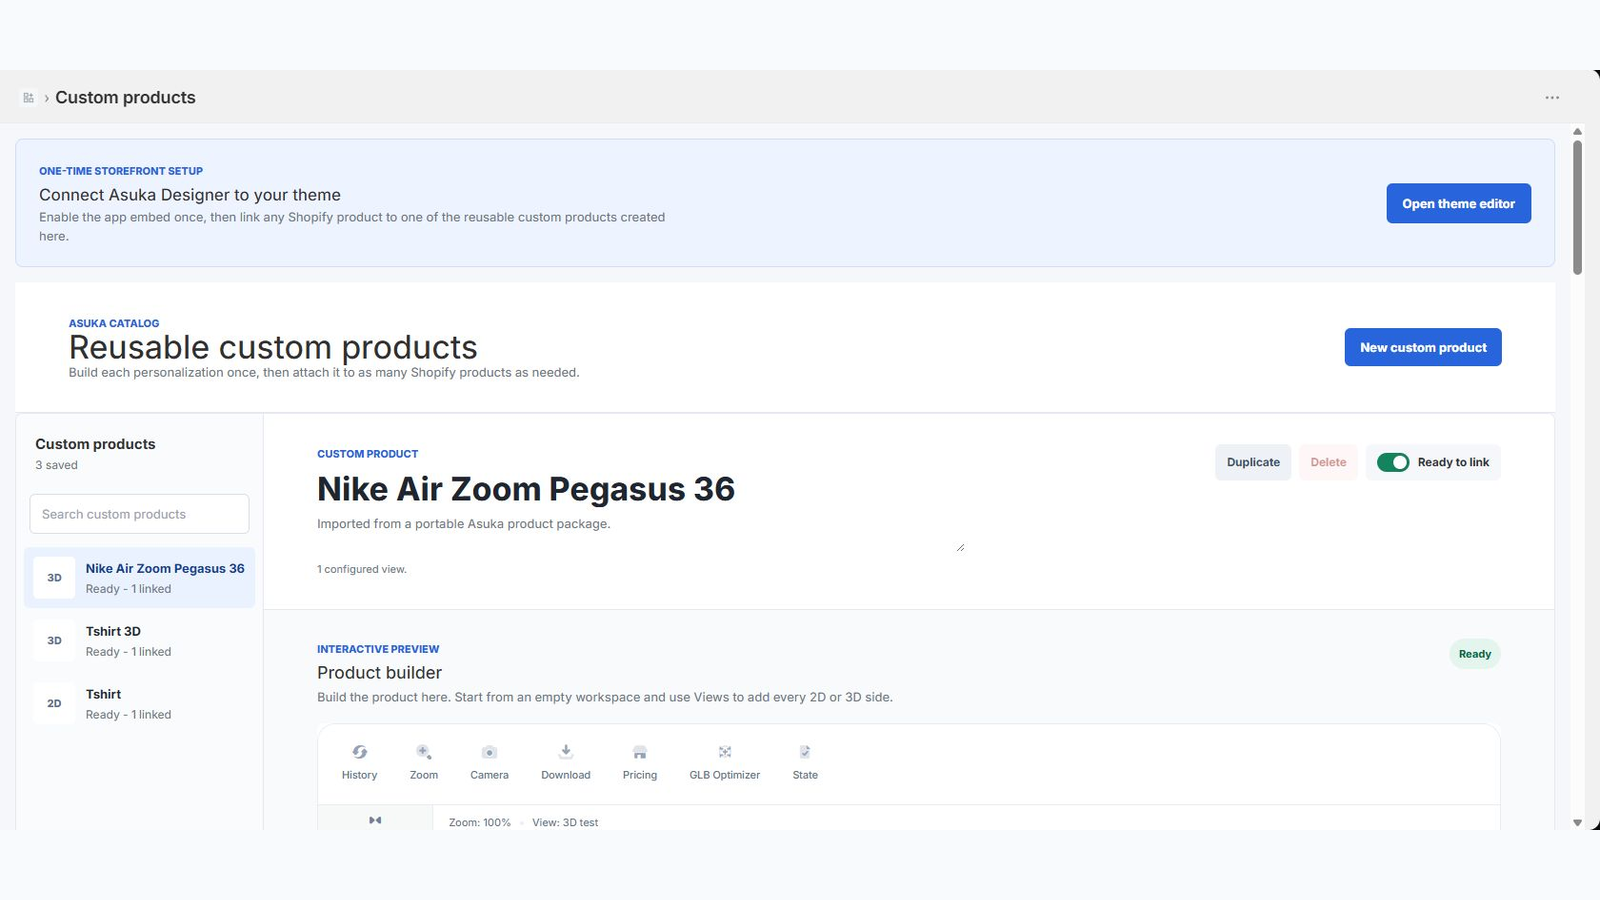This screenshot has width=1600, height=900.
Task: Click 'Connect Asuka Designer to your theme' heading
Action: (x=190, y=195)
